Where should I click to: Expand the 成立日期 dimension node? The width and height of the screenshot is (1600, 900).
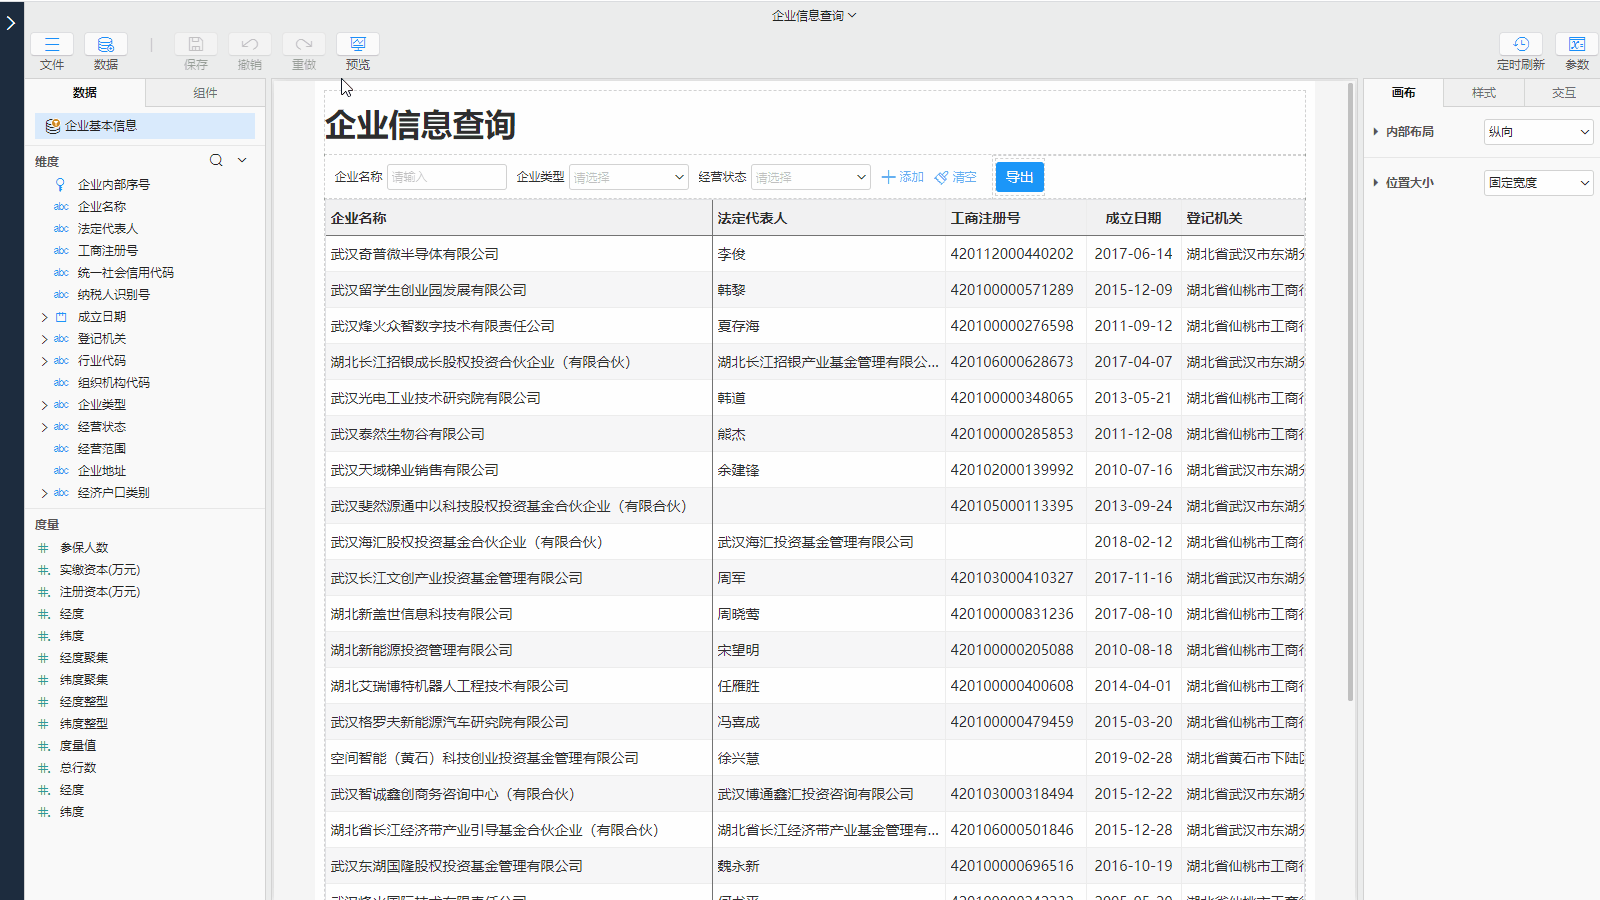pos(44,317)
